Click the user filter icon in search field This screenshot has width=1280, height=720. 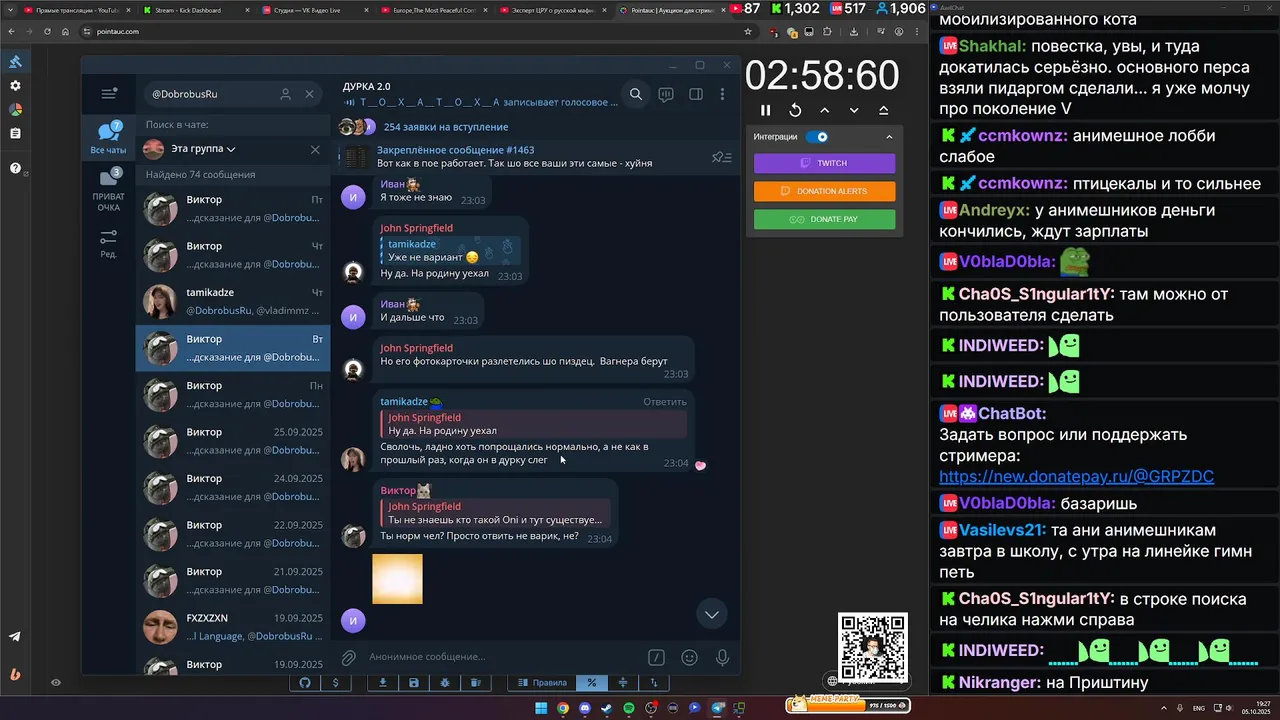(285, 94)
